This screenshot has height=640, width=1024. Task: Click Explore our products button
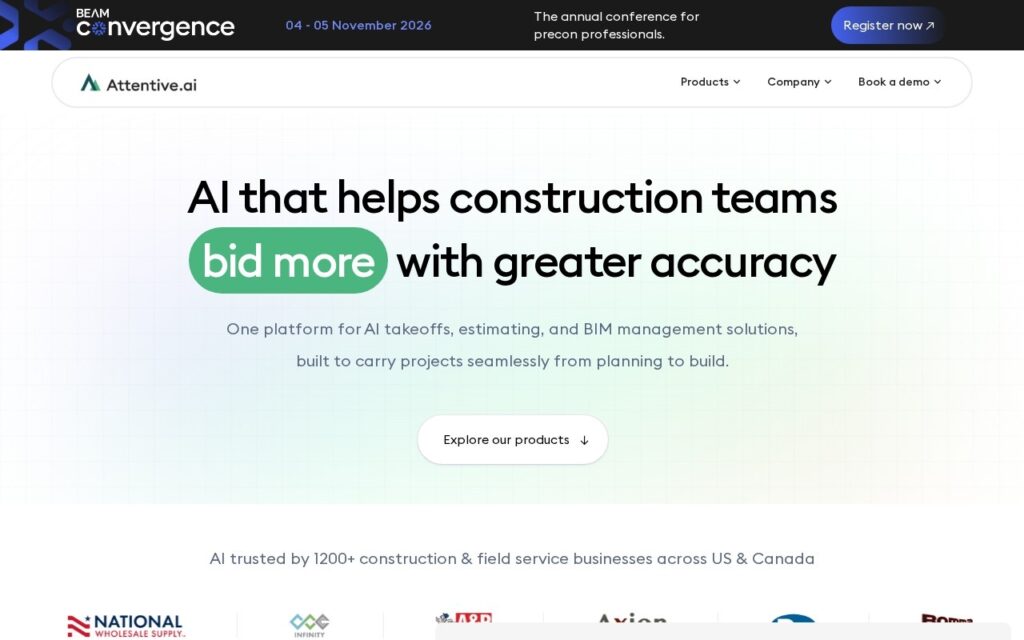coord(513,440)
